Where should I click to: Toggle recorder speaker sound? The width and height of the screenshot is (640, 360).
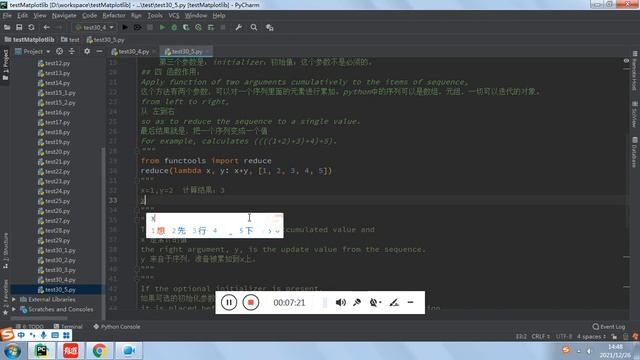(x=341, y=302)
